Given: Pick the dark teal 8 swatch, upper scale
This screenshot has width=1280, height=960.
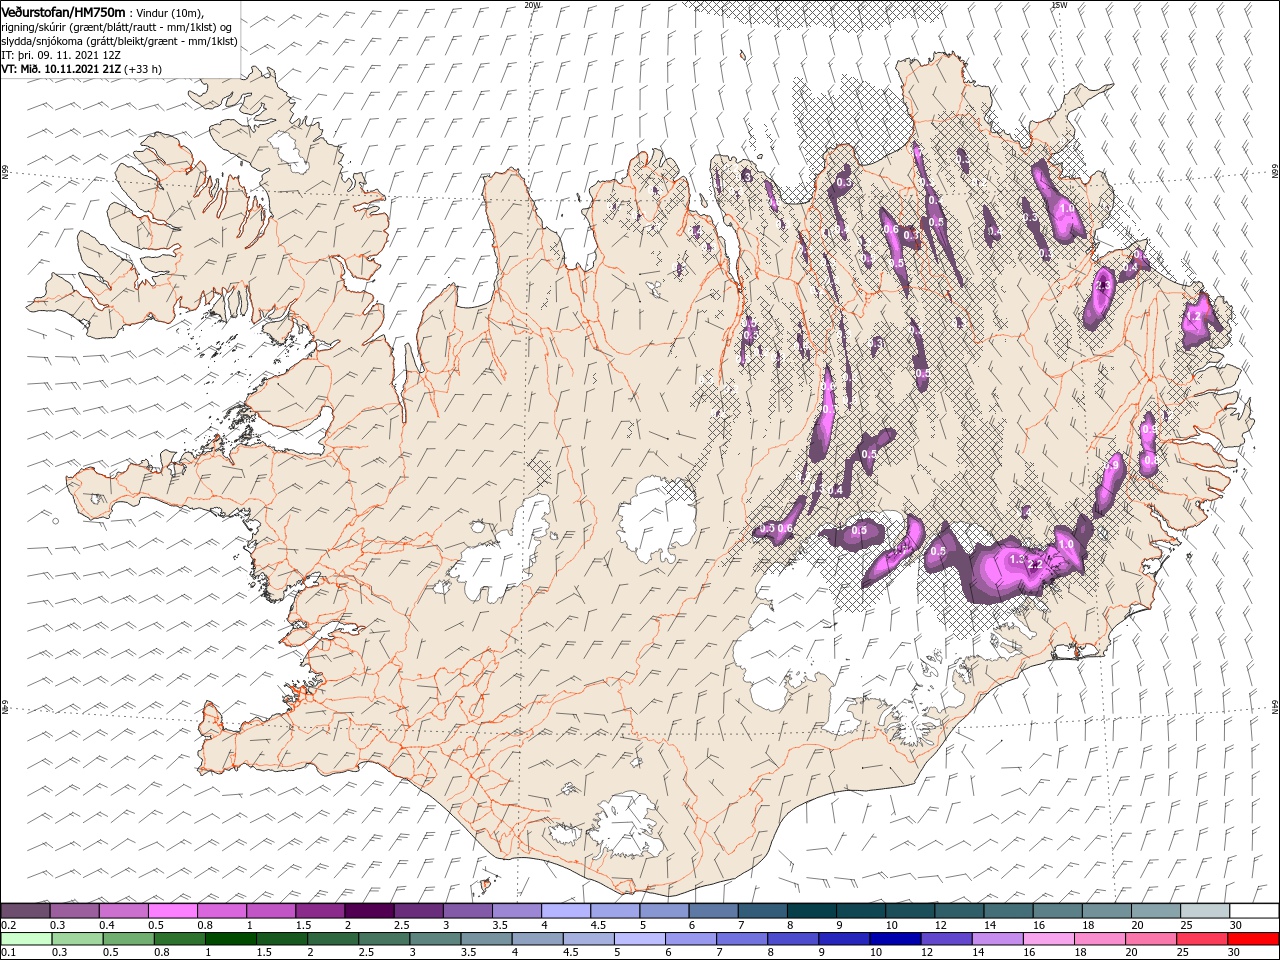Looking at the screenshot, I should [x=812, y=911].
